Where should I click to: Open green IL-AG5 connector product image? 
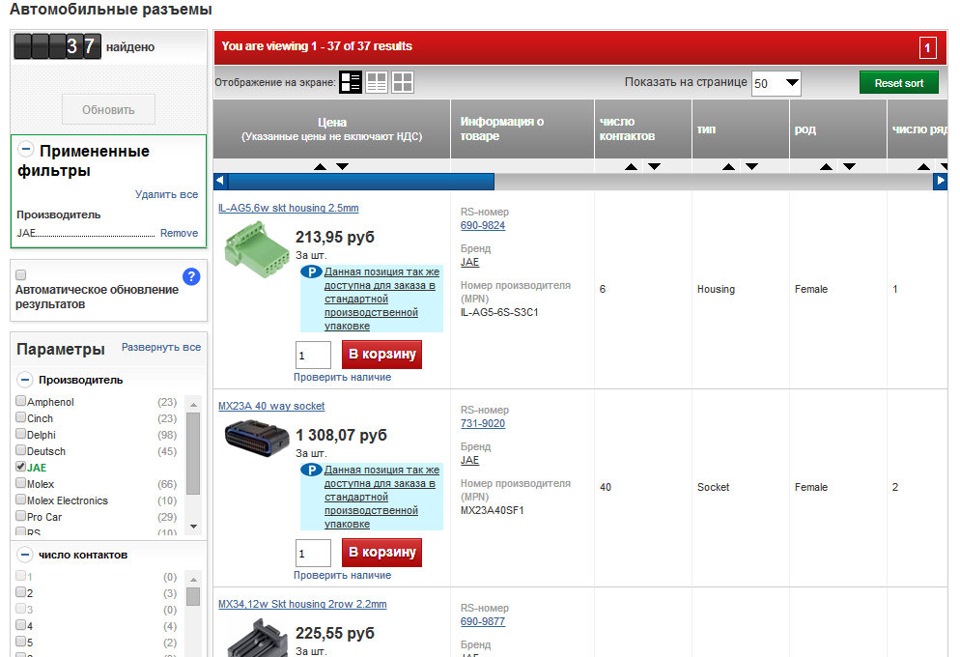pyautogui.click(x=257, y=250)
